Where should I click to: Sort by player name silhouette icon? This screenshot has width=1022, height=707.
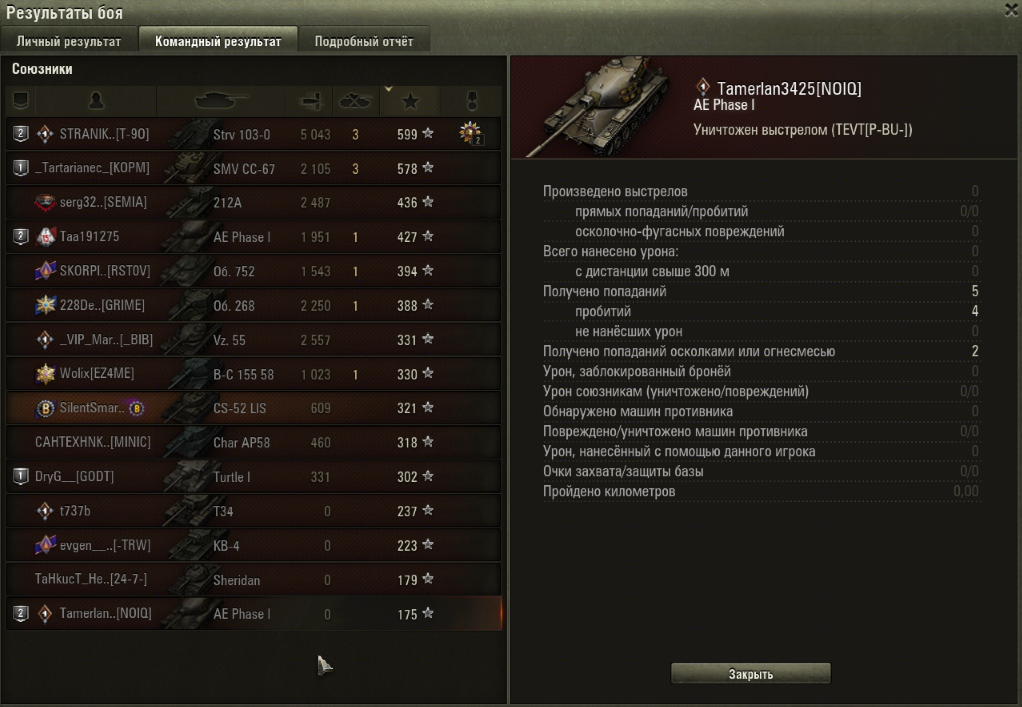coord(96,101)
